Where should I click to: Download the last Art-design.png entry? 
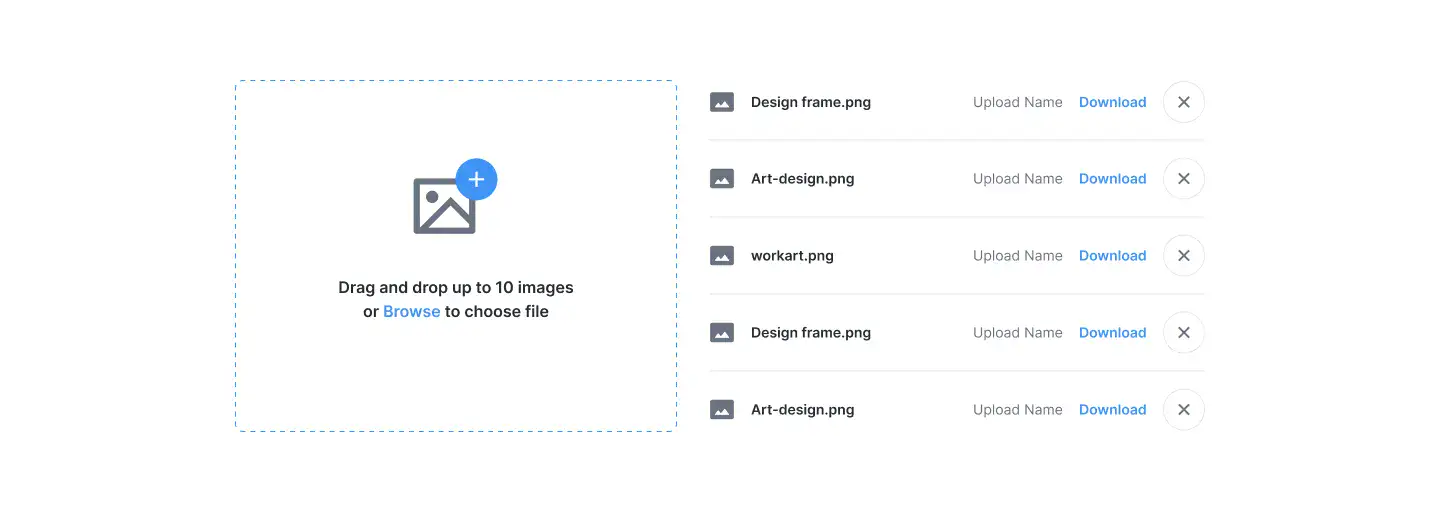[x=1112, y=410]
